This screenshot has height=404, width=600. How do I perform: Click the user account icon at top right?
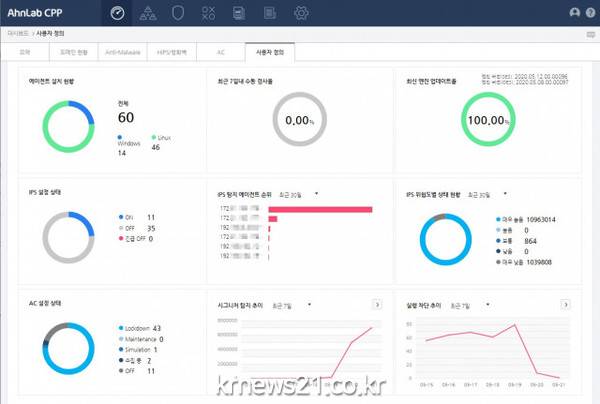574,12
